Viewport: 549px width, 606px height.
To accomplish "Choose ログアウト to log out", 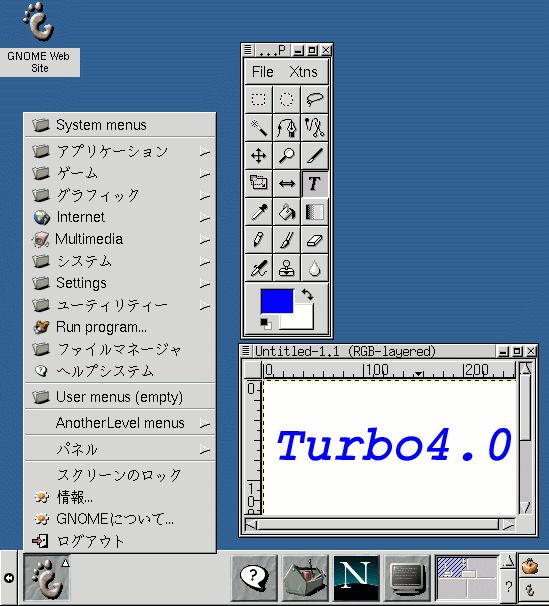I will [x=120, y=541].
